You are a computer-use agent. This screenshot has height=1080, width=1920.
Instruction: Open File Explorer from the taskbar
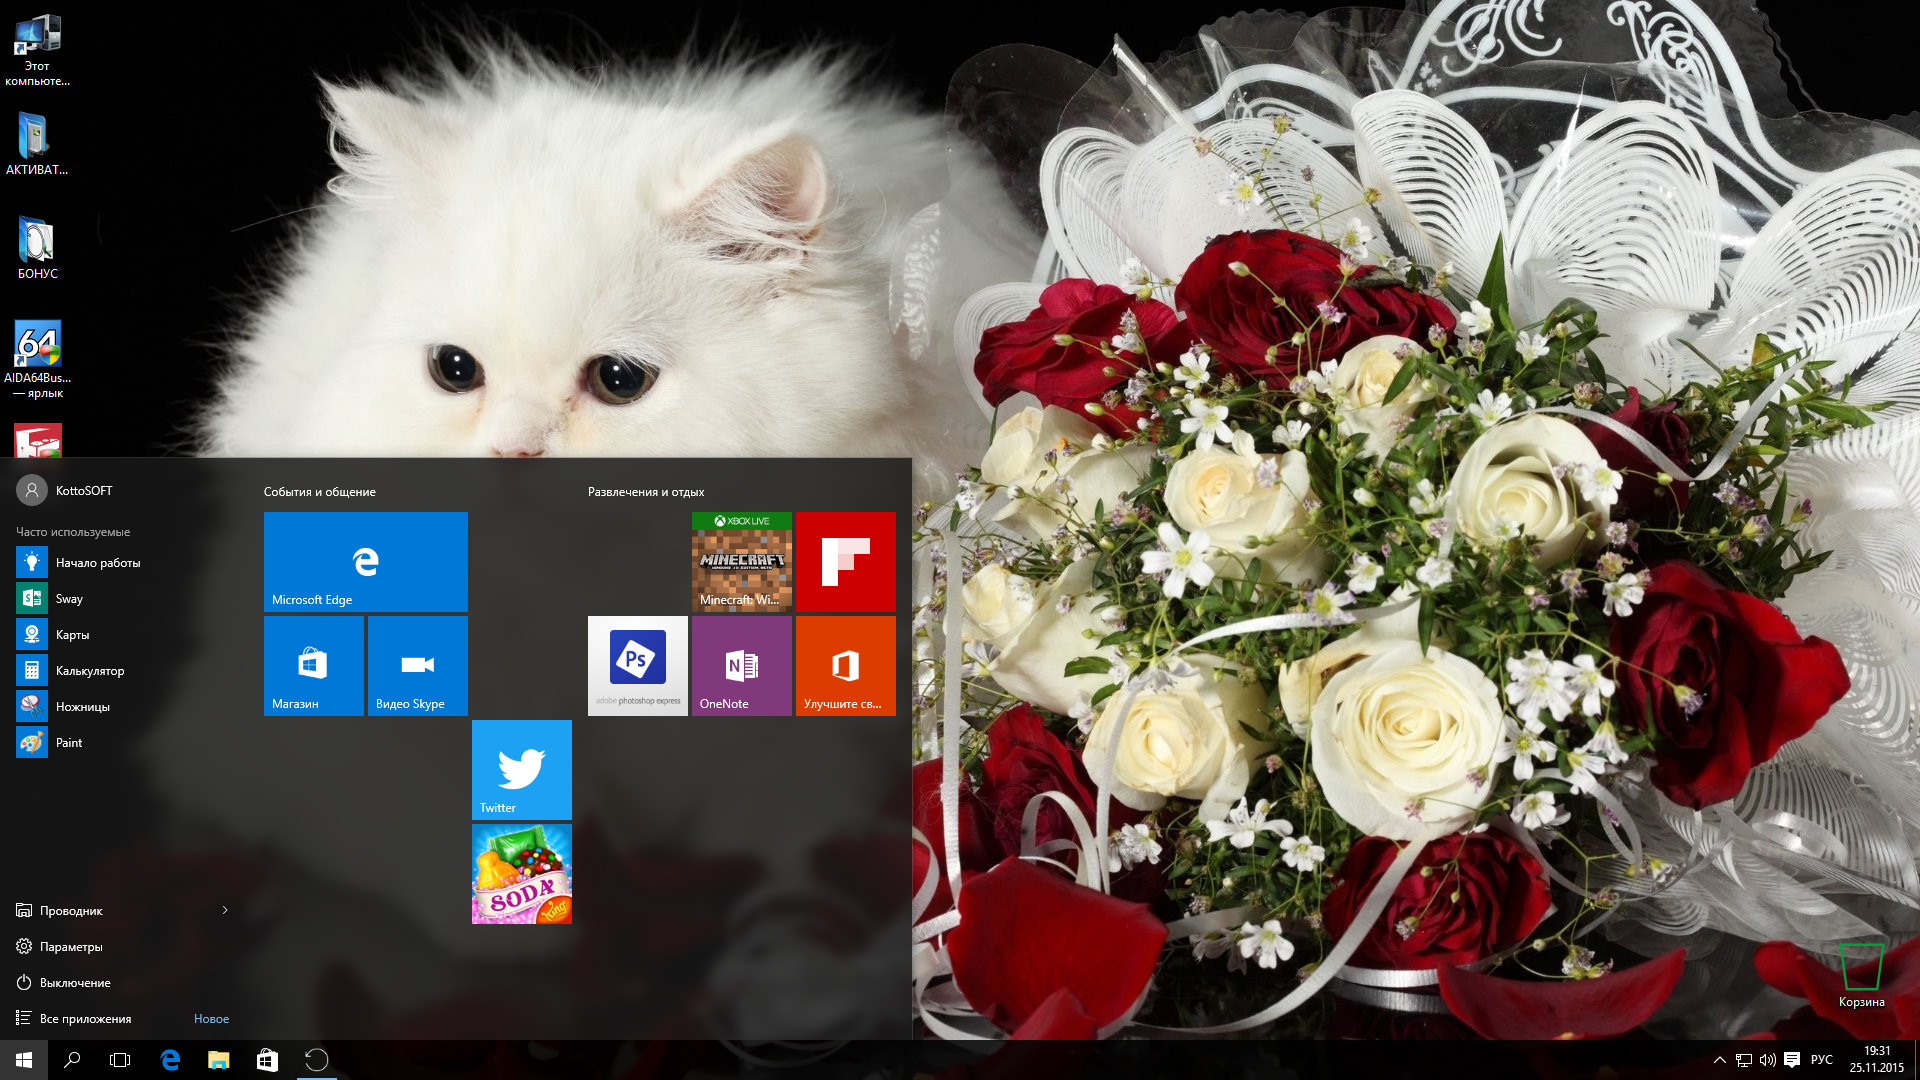pyautogui.click(x=218, y=1060)
